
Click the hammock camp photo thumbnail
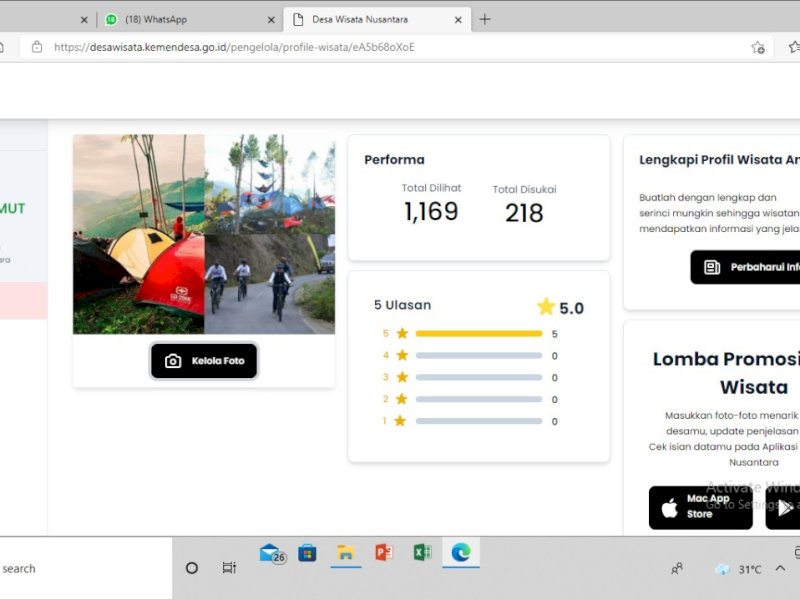tap(270, 184)
